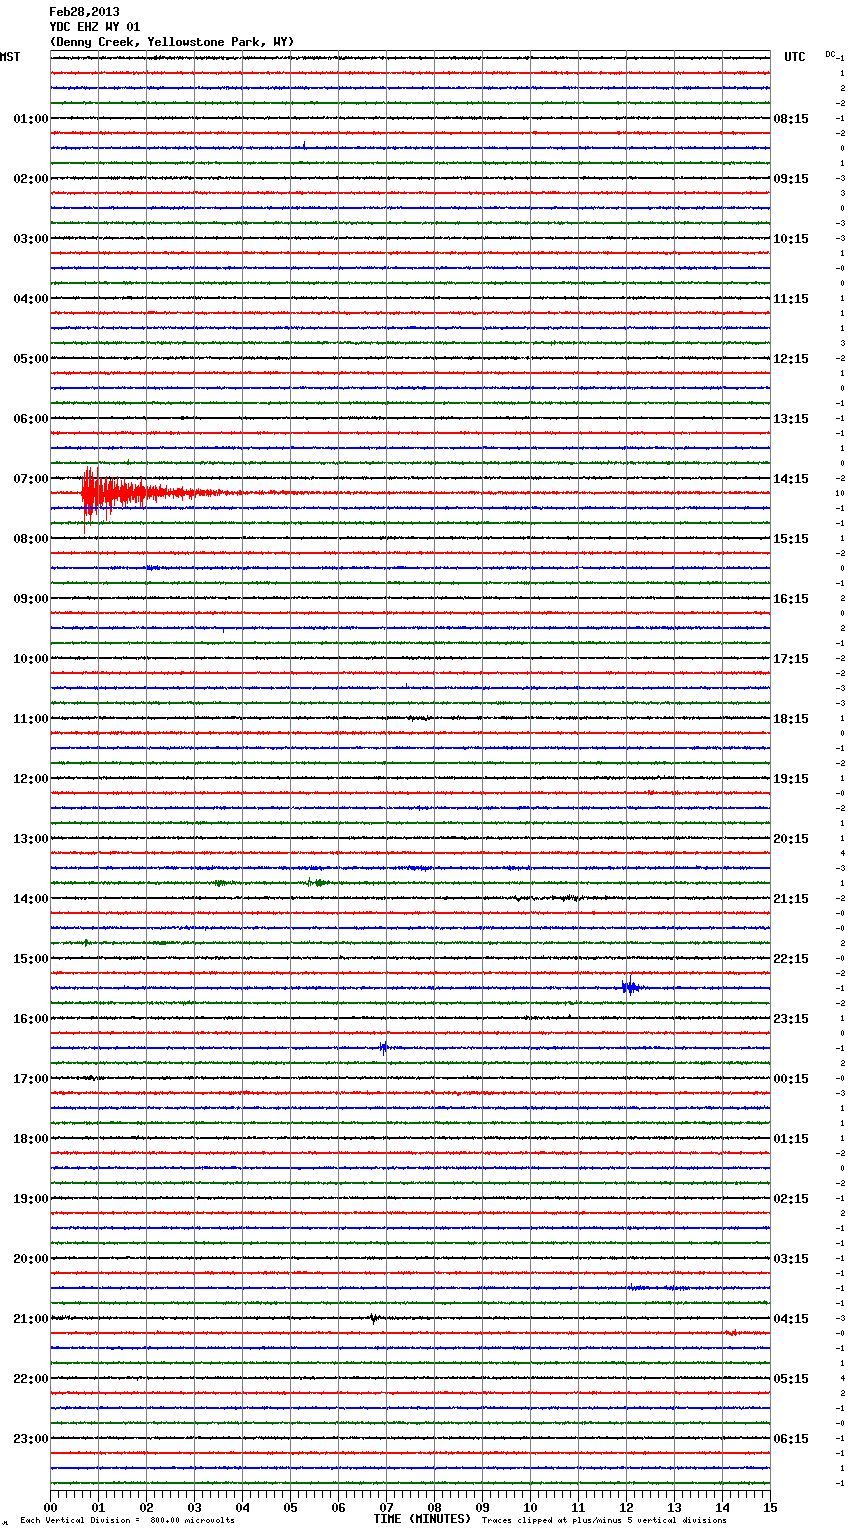
Task: Click the date label Feb28,2013
Action: (x=84, y=12)
